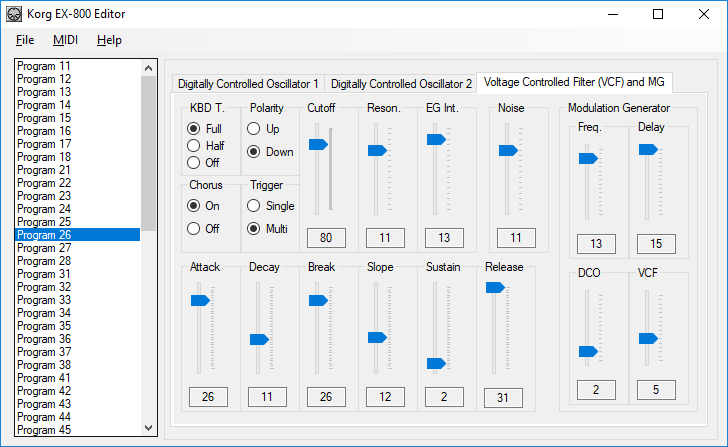Viewport: 728px width, 447px height.
Task: Click the Release value field showing 31
Action: coord(503,398)
